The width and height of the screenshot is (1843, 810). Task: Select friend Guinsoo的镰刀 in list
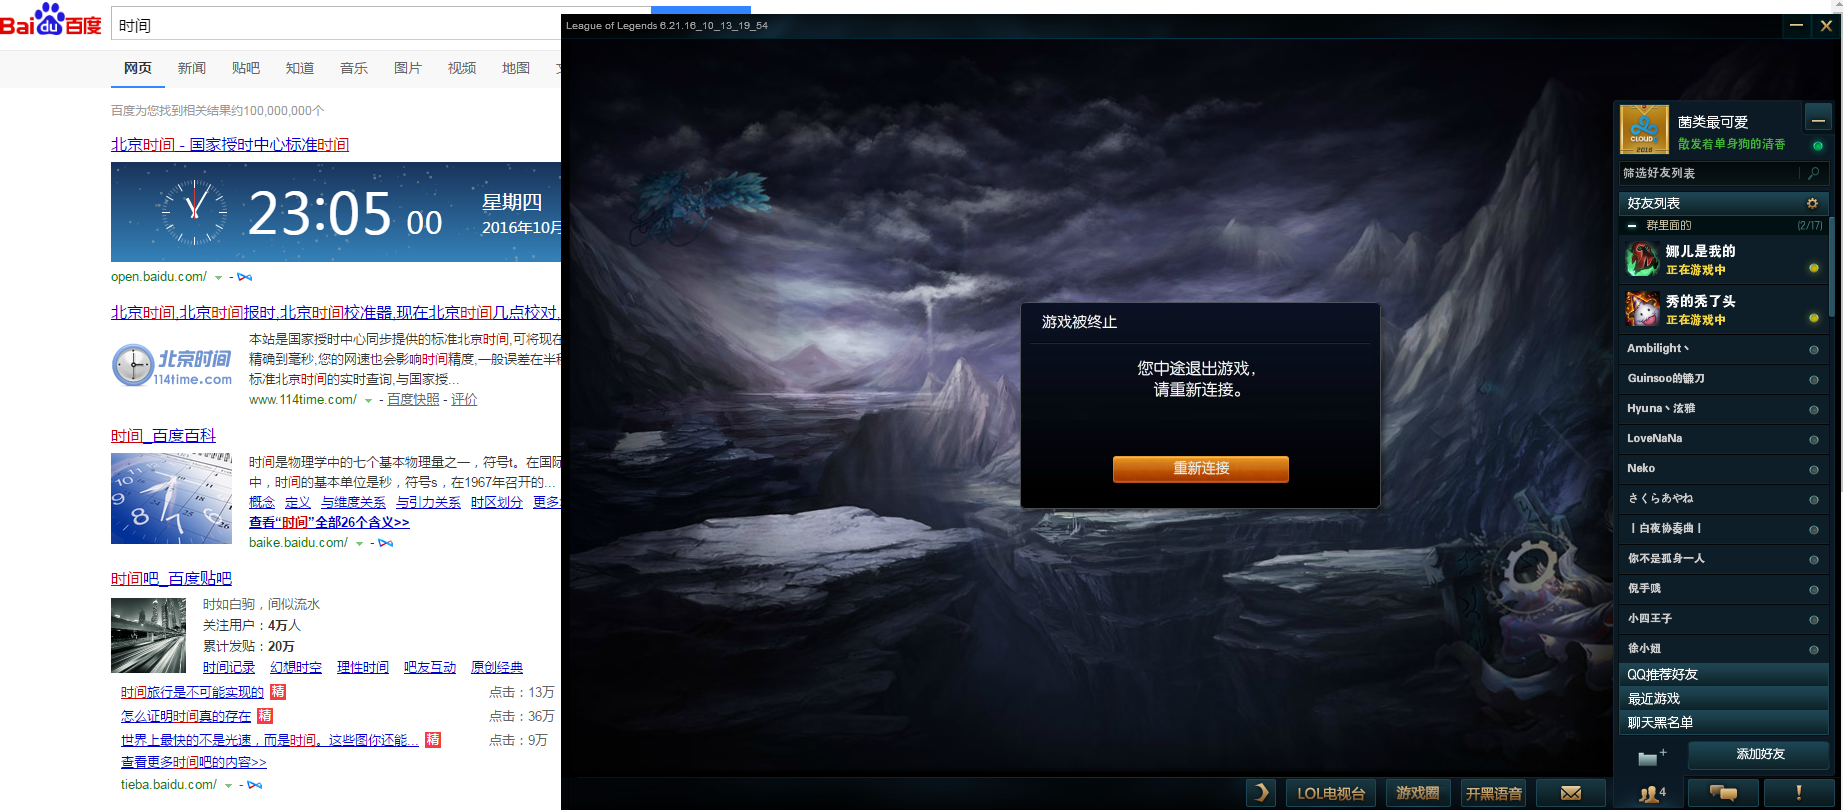[x=1723, y=379]
